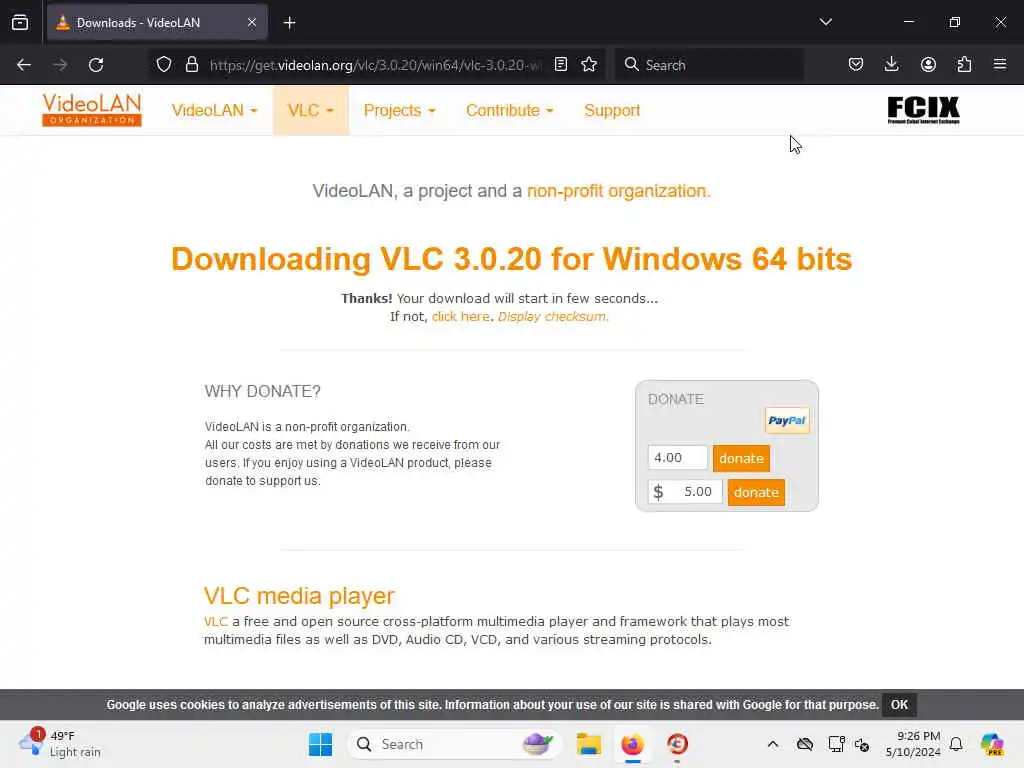The width and height of the screenshot is (1024, 768).
Task: Click the VLC link in the description
Action: 216,621
